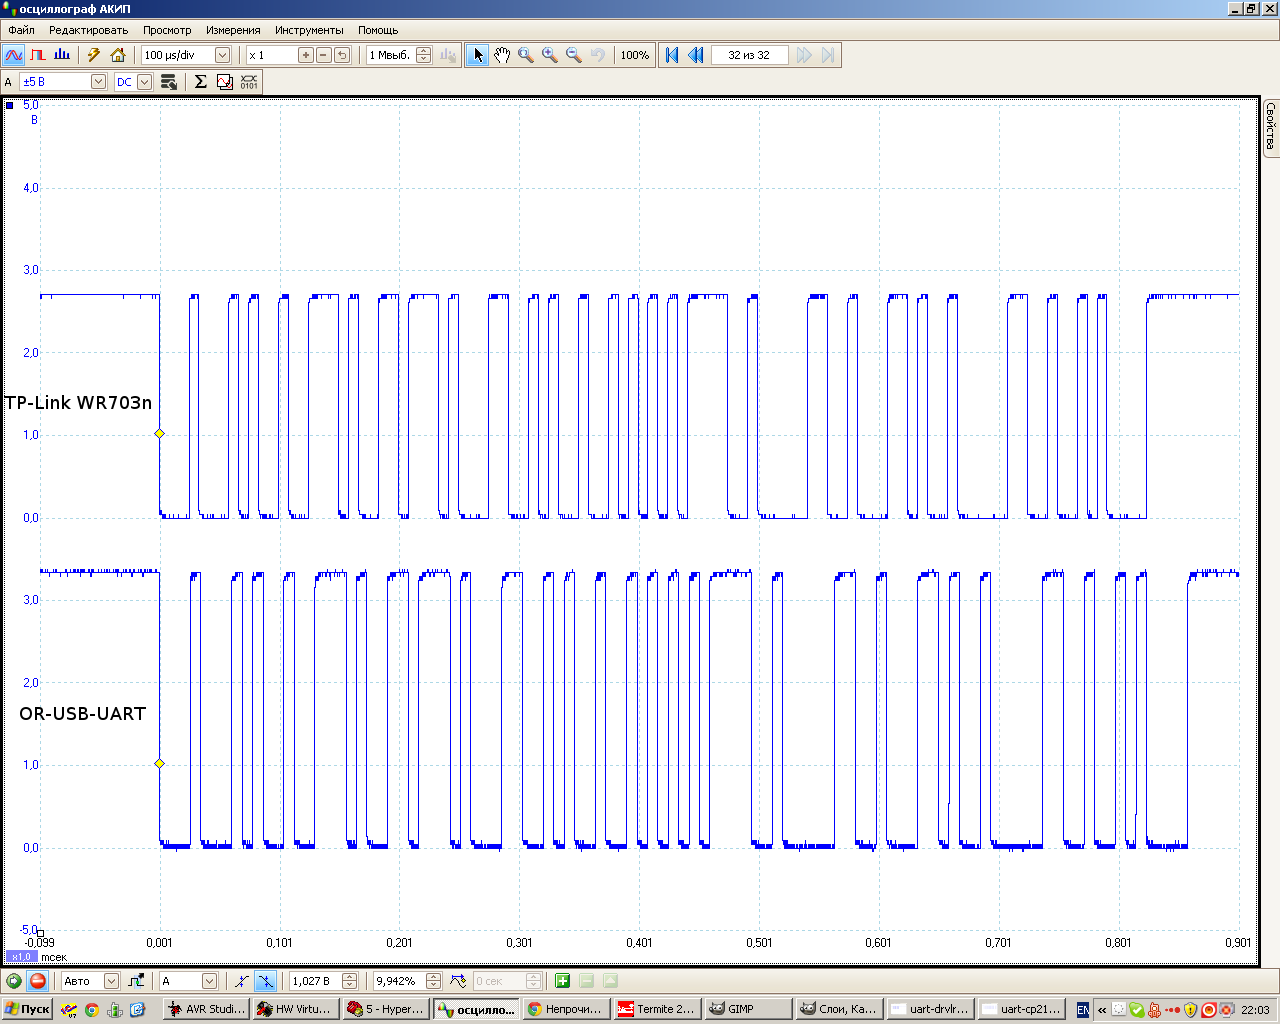Switch to oscilloscope mode icon
This screenshot has width=1280, height=1024.
[x=14, y=55]
